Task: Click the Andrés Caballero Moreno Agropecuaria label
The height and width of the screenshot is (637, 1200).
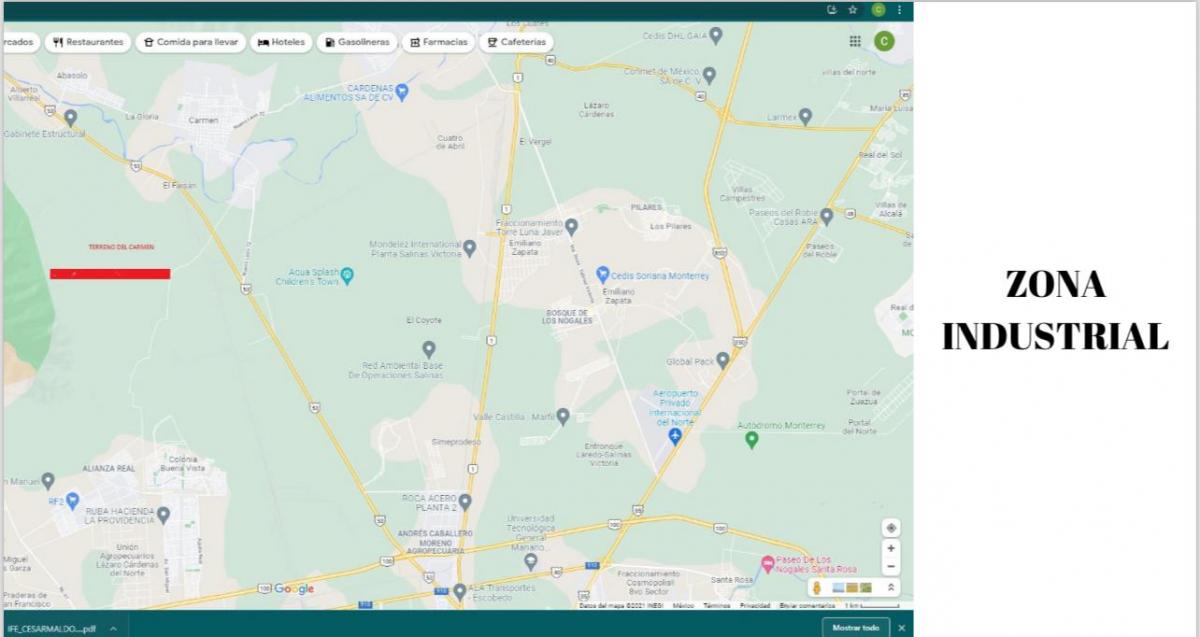Action: pos(434,542)
